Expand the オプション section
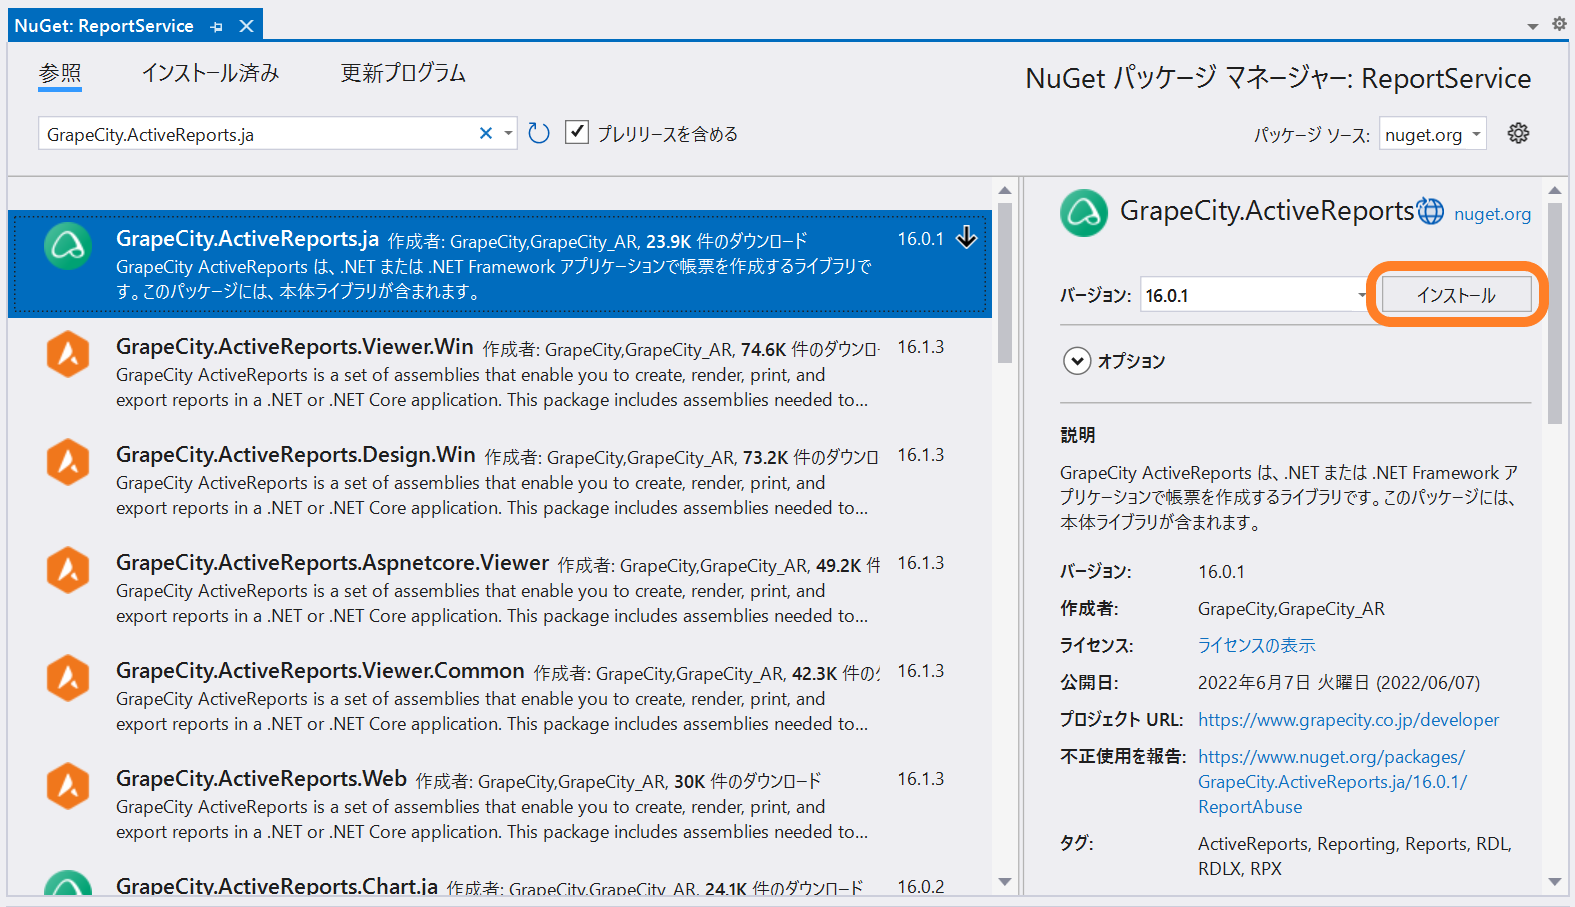1575x907 pixels. [x=1077, y=361]
